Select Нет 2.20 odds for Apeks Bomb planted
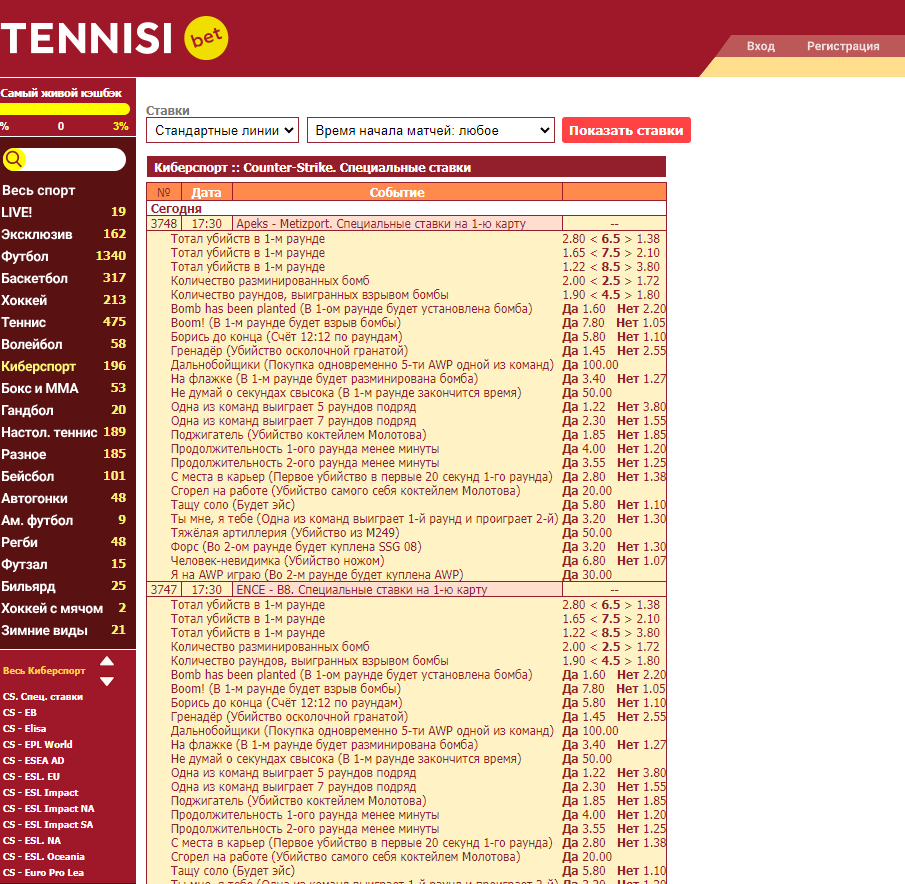Screen dimensions: 905x884 [641, 309]
